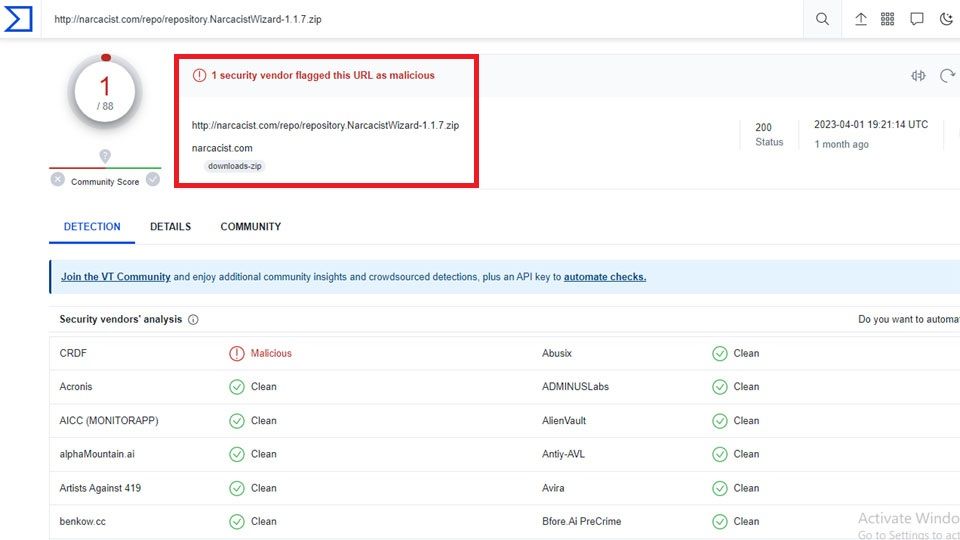Click the 'Do you want to automate' text
This screenshot has height=540, width=960.
coord(909,320)
